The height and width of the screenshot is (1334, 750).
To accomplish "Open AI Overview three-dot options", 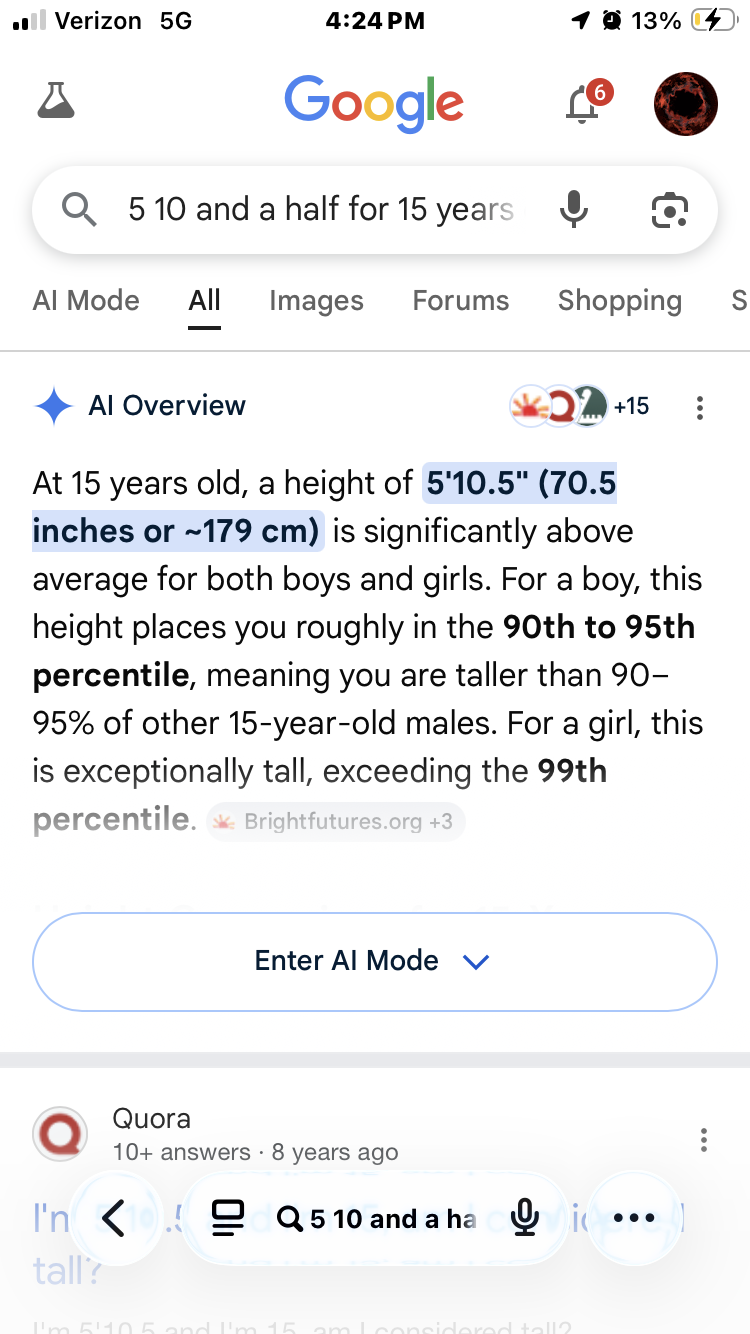I will [x=700, y=407].
